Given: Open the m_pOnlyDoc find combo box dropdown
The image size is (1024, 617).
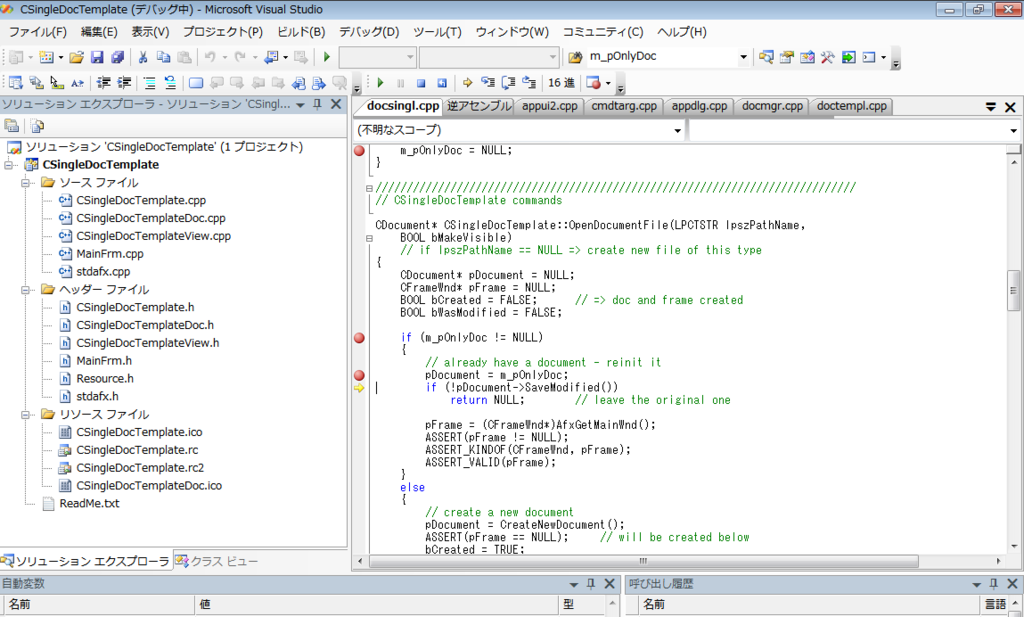Looking at the screenshot, I should pos(743,57).
